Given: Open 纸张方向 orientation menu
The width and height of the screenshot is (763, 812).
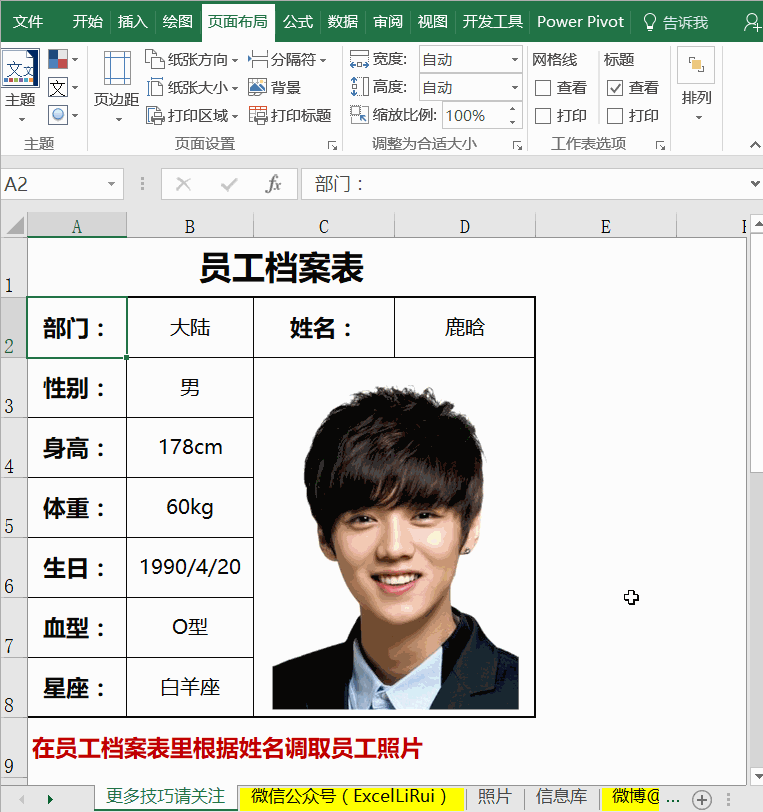Looking at the screenshot, I should [192, 60].
